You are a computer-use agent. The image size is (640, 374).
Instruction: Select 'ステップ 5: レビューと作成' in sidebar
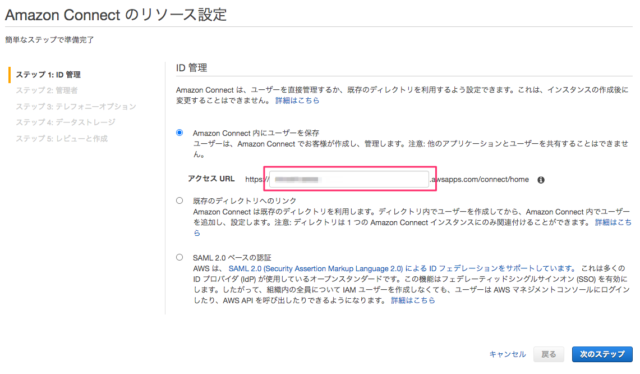62,139
